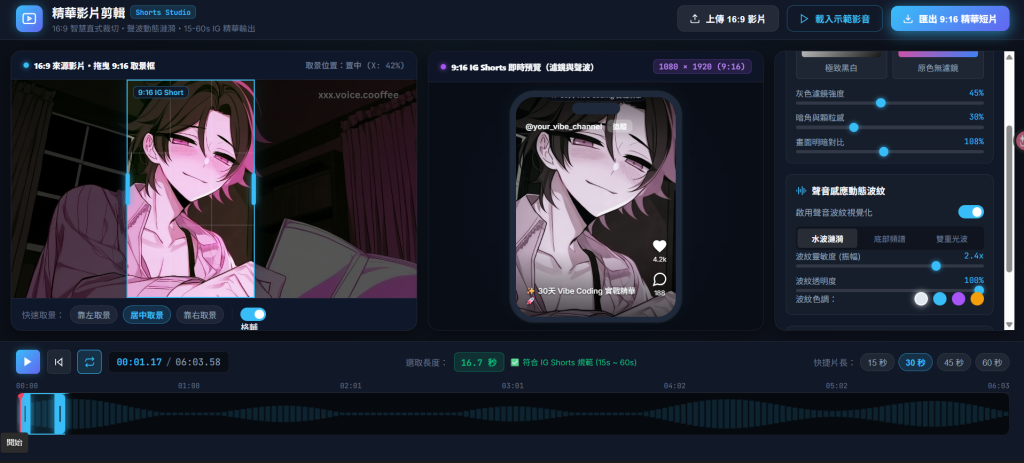Set clip length to 15 秒
This screenshot has width=1024, height=463.
coord(877,362)
